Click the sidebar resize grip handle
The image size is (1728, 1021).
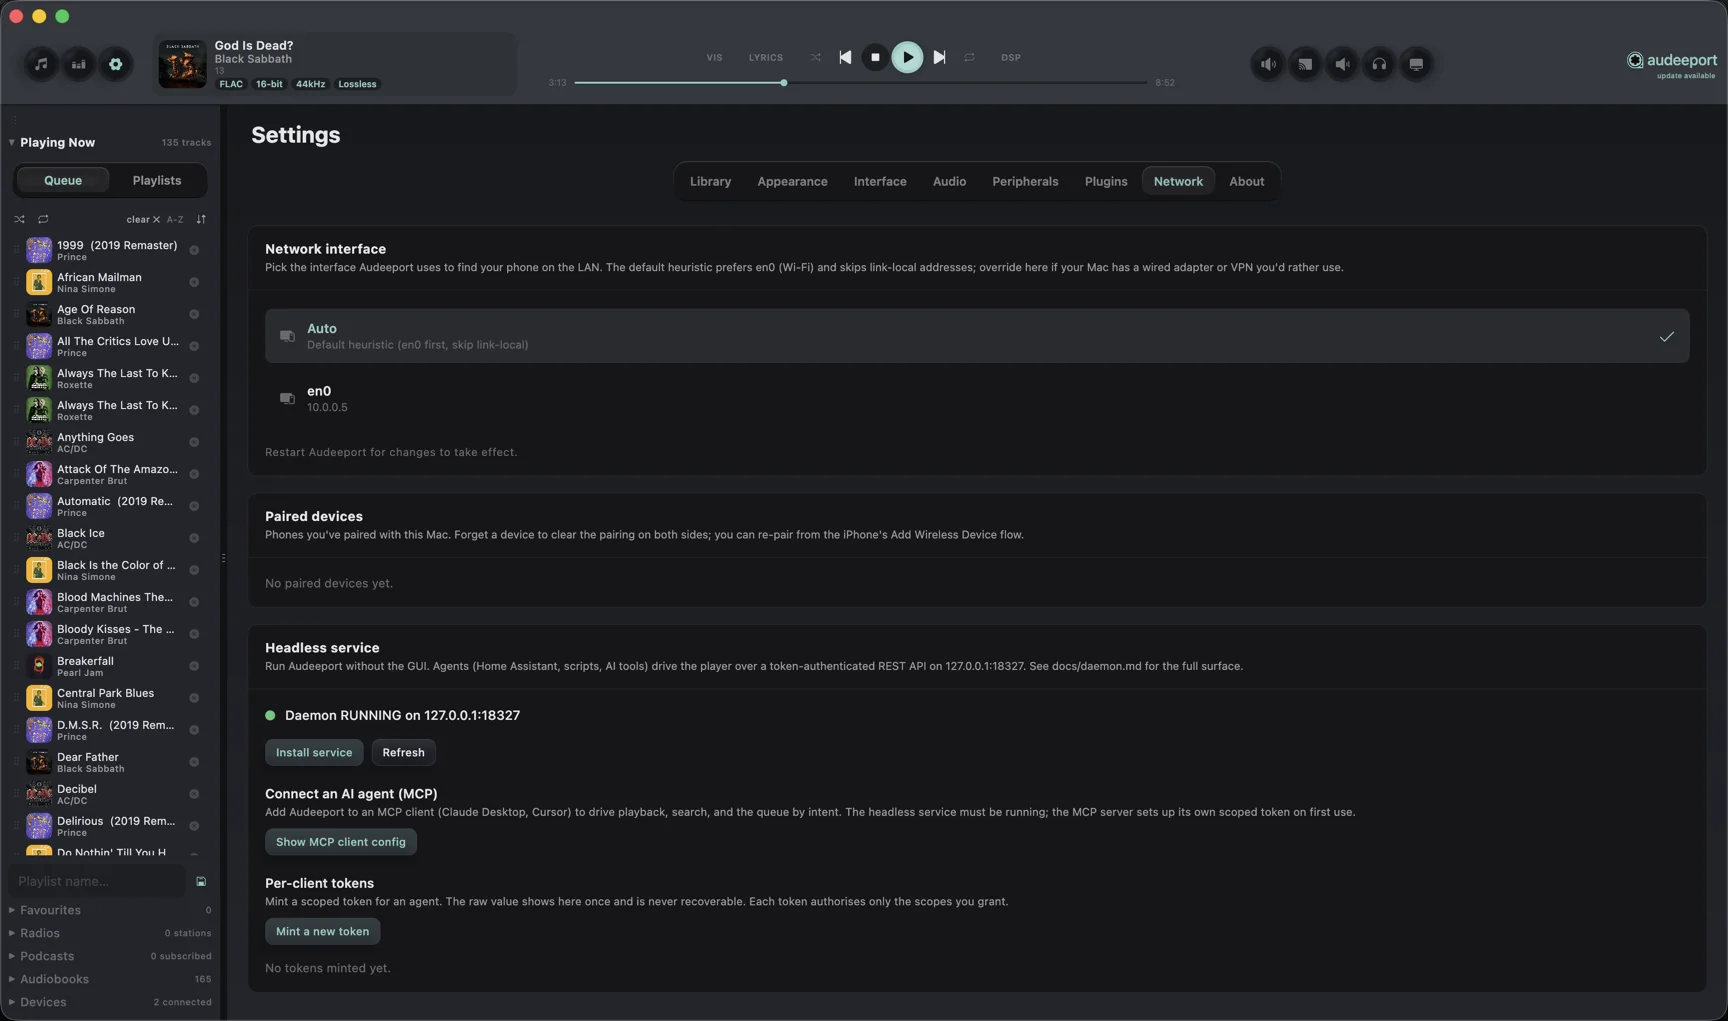point(223,558)
